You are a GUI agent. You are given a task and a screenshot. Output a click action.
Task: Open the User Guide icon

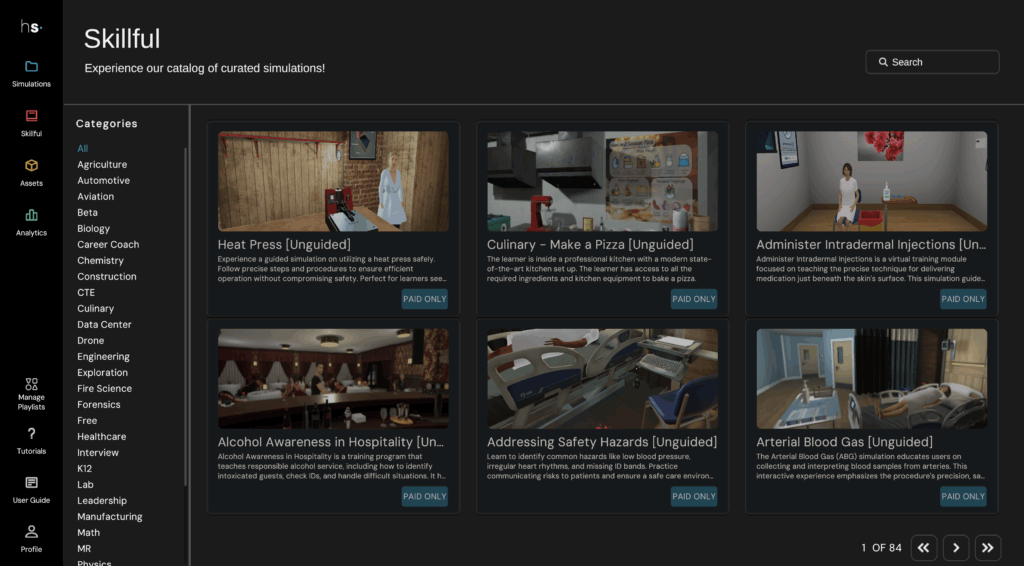point(31,483)
